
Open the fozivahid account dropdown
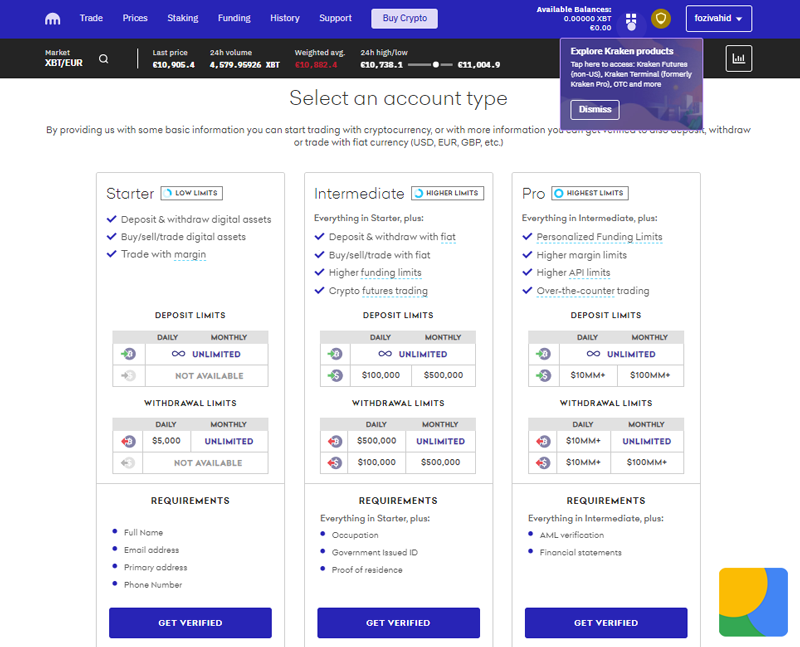point(718,18)
